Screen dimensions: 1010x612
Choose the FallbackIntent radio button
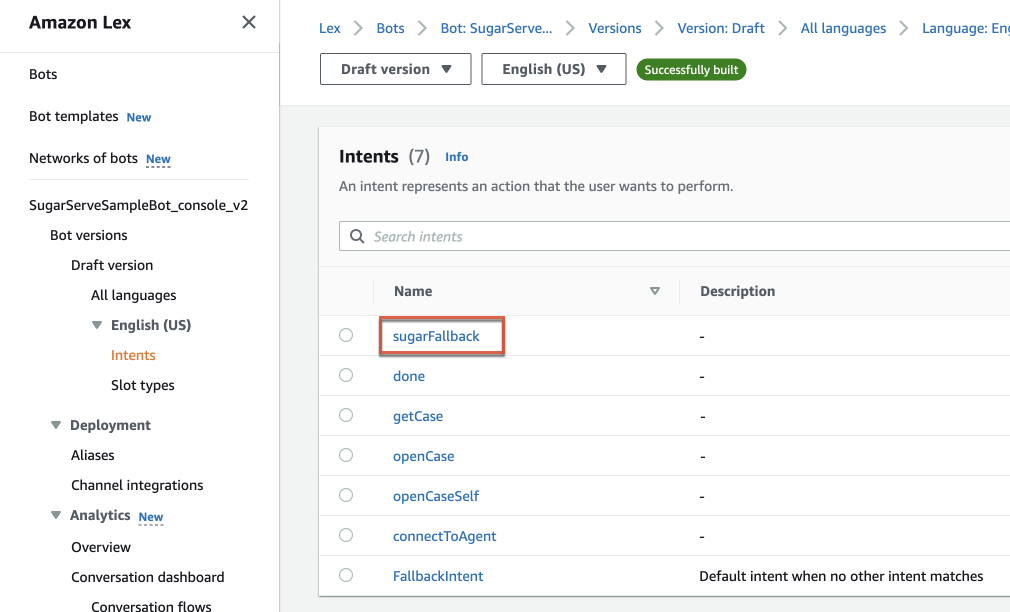346,576
